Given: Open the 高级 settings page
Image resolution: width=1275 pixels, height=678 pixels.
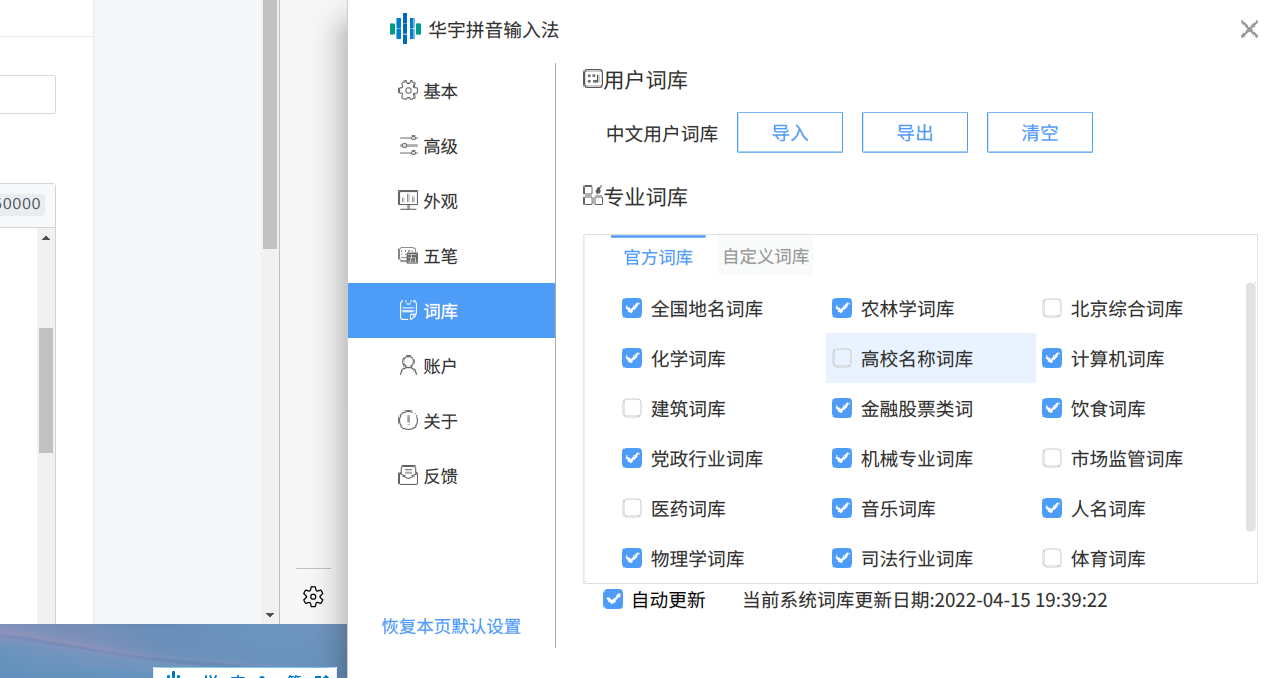Looking at the screenshot, I should click(x=451, y=146).
